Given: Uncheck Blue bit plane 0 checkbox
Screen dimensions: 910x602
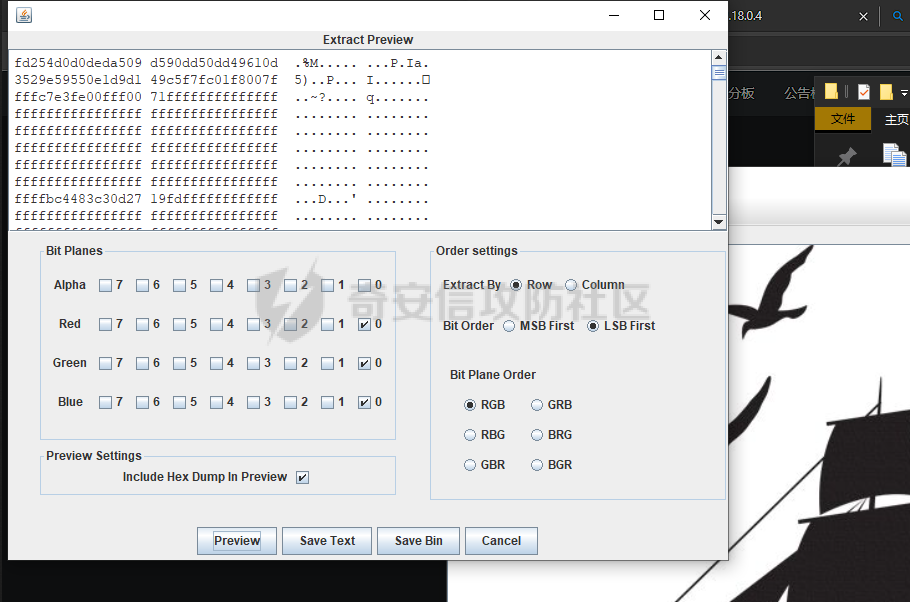Looking at the screenshot, I should coord(364,402).
